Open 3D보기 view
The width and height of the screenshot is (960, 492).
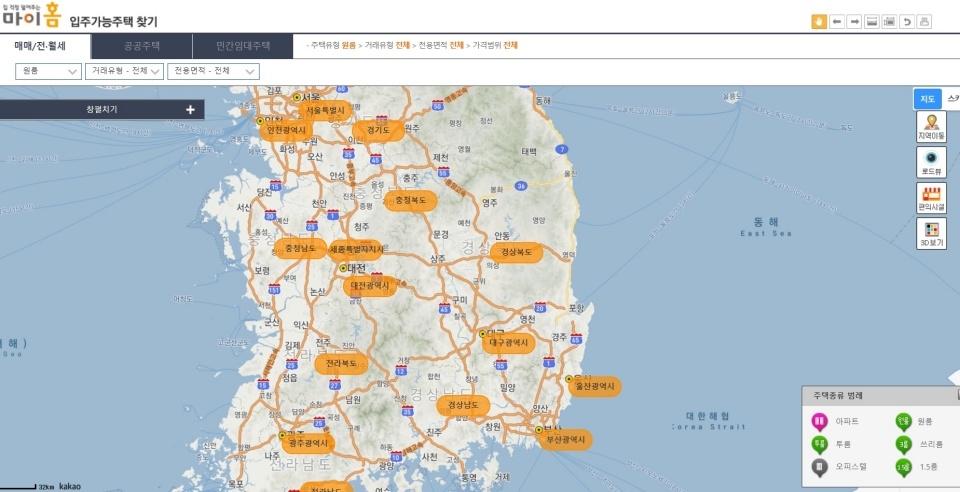click(x=931, y=233)
